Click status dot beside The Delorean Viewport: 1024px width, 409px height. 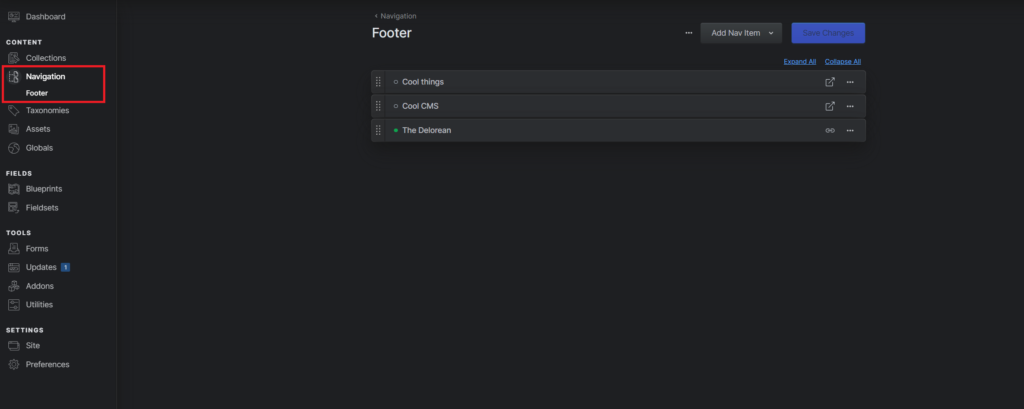(396, 130)
